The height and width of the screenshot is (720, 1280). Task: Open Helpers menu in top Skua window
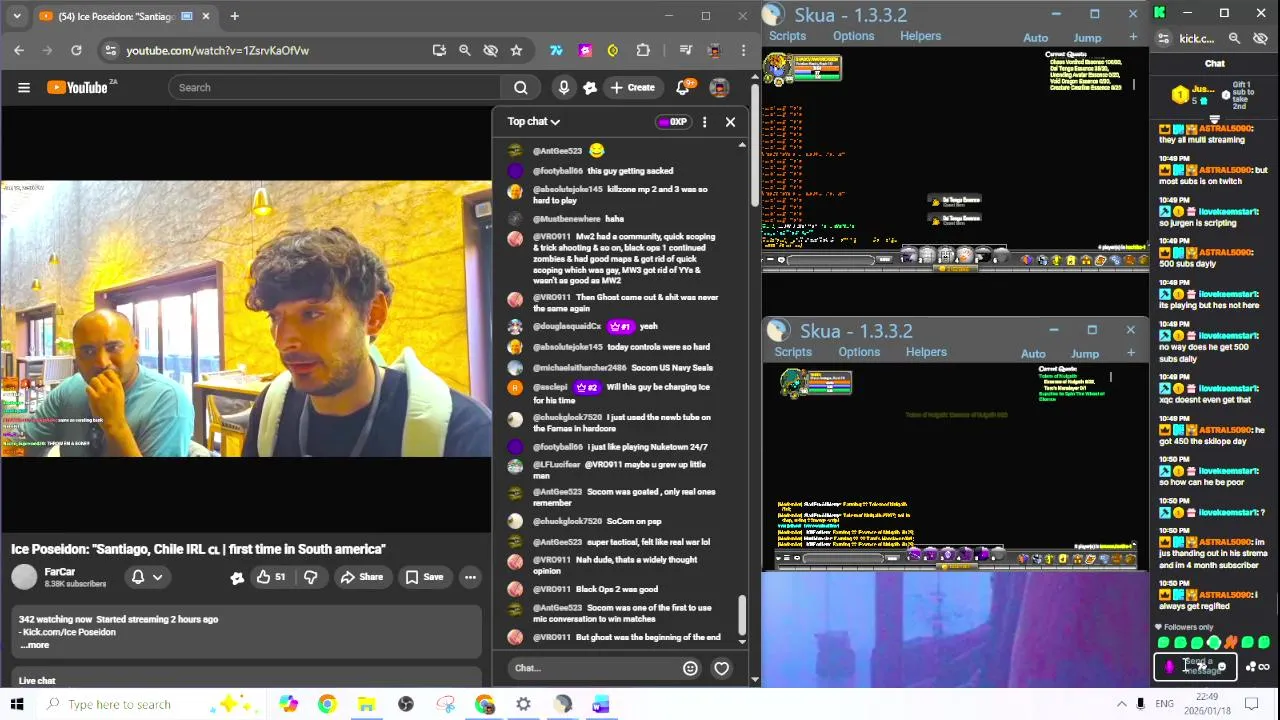(920, 36)
